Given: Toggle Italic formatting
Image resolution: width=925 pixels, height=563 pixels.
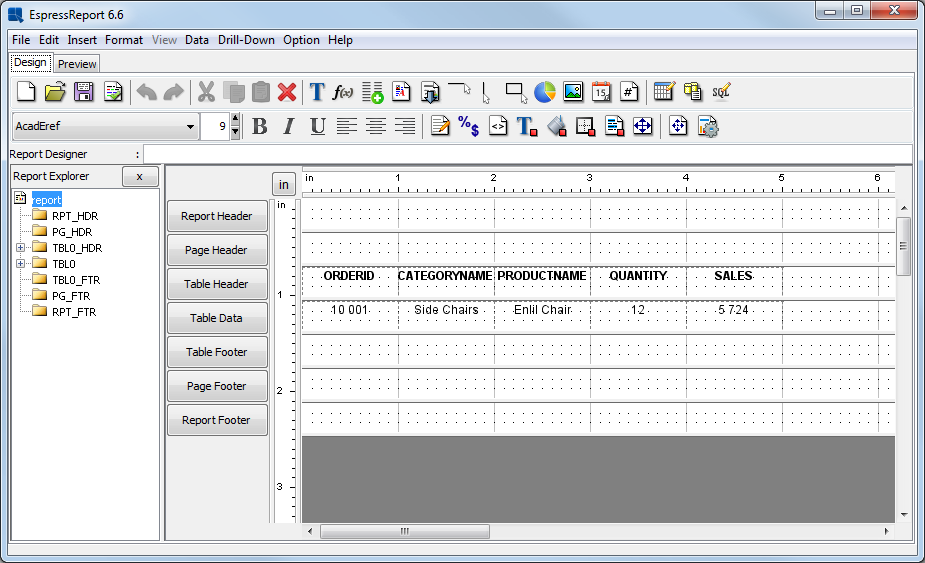Looking at the screenshot, I should coord(288,126).
